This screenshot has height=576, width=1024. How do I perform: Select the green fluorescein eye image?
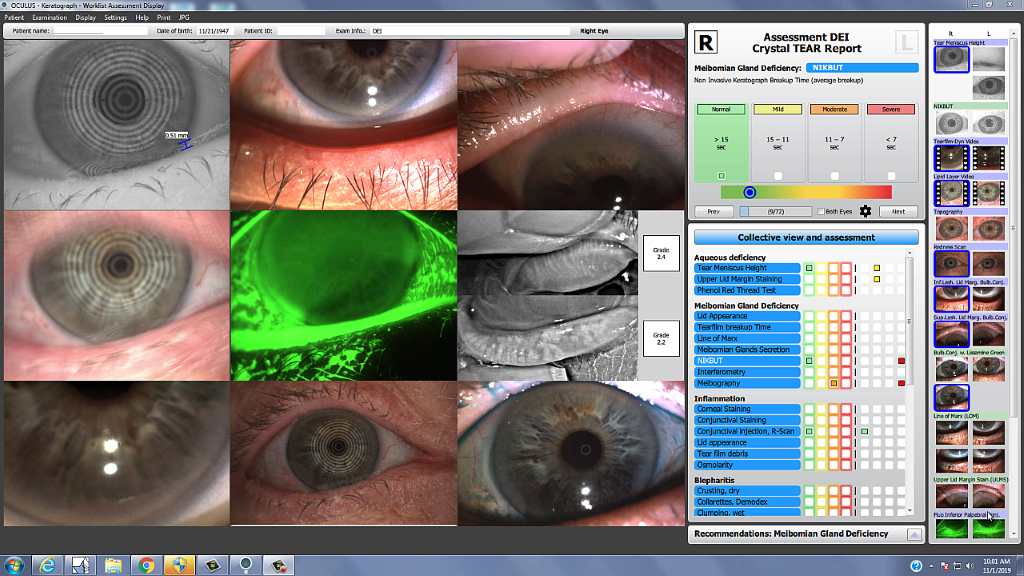click(x=343, y=295)
